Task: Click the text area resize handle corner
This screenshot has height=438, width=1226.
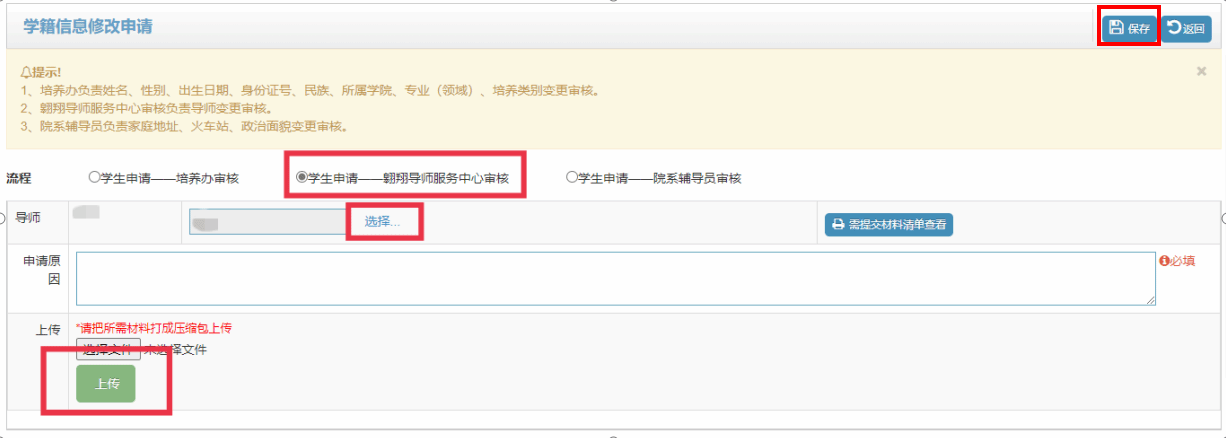Action: click(x=1151, y=299)
